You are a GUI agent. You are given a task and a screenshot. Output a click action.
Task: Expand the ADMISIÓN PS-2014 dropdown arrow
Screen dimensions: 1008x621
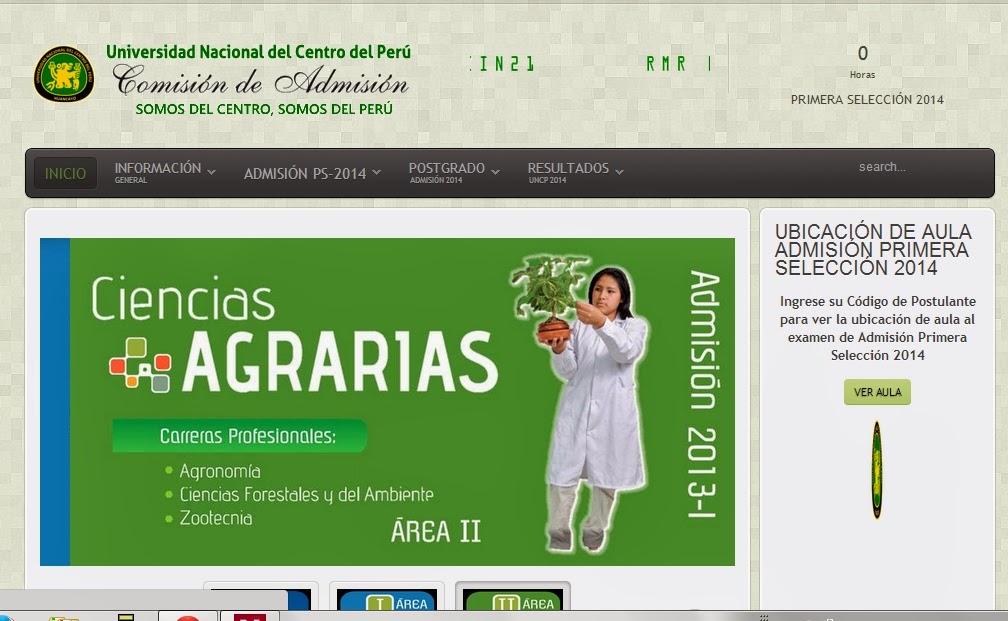coord(377,172)
